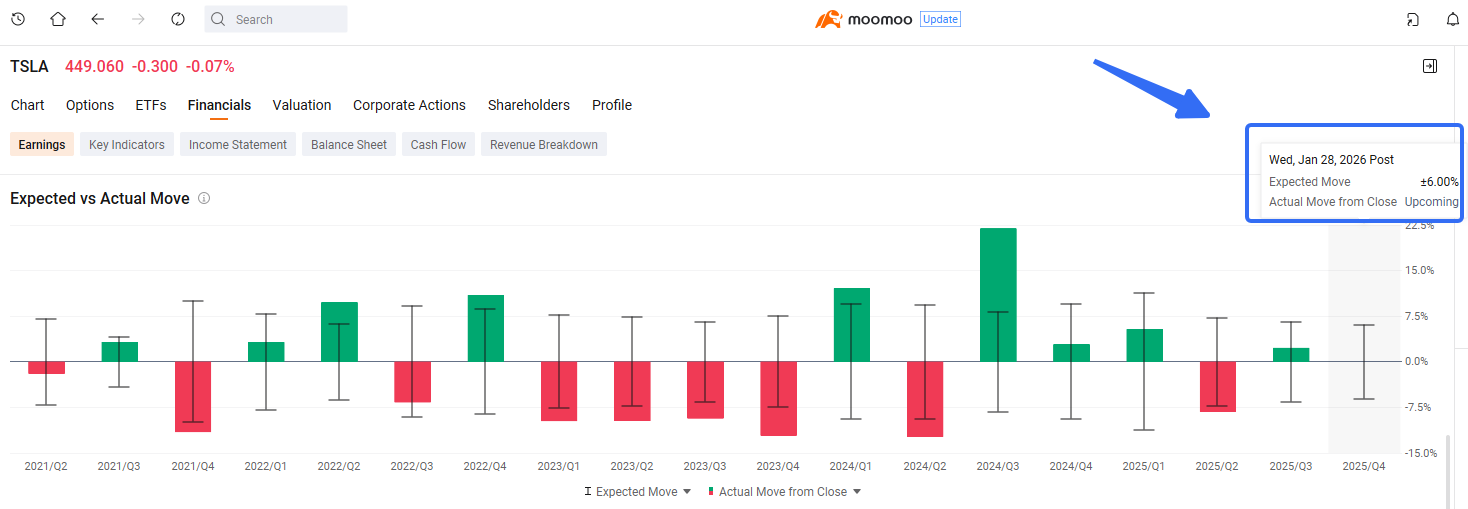The width and height of the screenshot is (1468, 509).
Task: Click the -0.07% change percentage
Action: pyautogui.click(x=211, y=66)
